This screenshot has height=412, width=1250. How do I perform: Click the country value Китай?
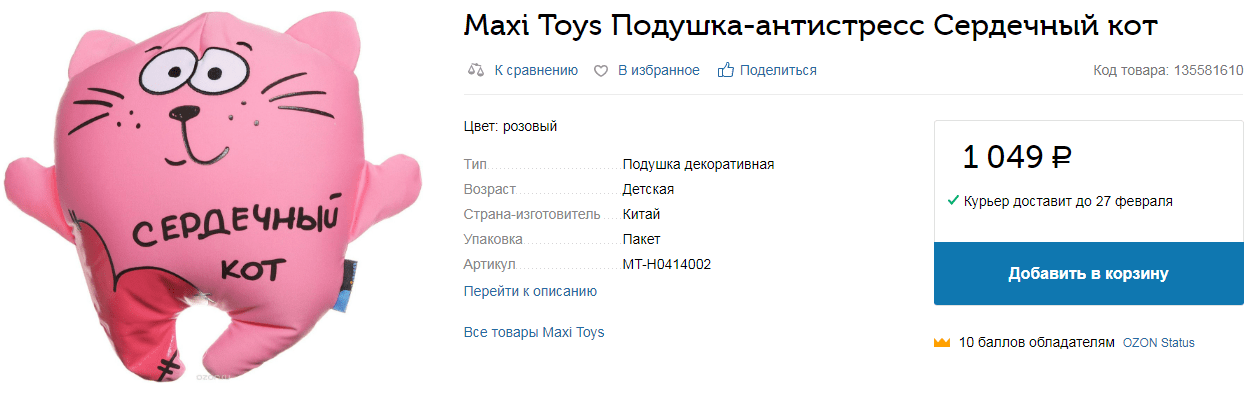click(641, 214)
